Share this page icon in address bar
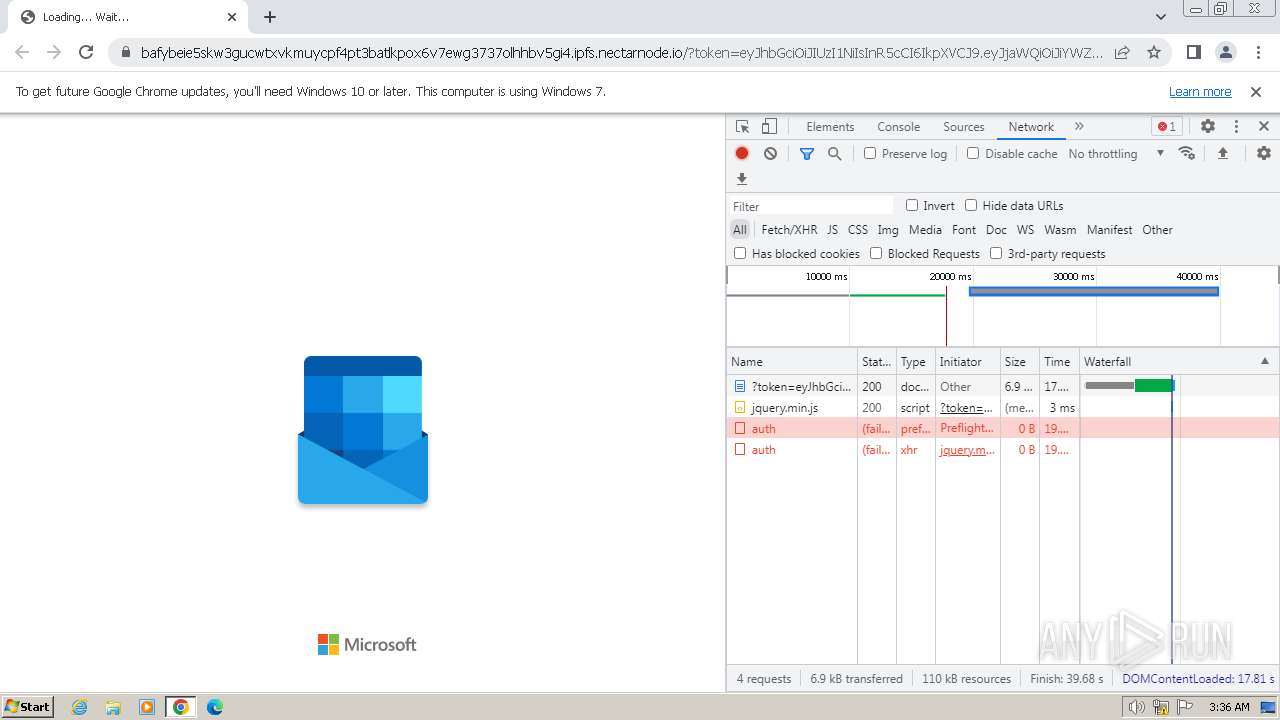1280x720 pixels. pos(1122,52)
